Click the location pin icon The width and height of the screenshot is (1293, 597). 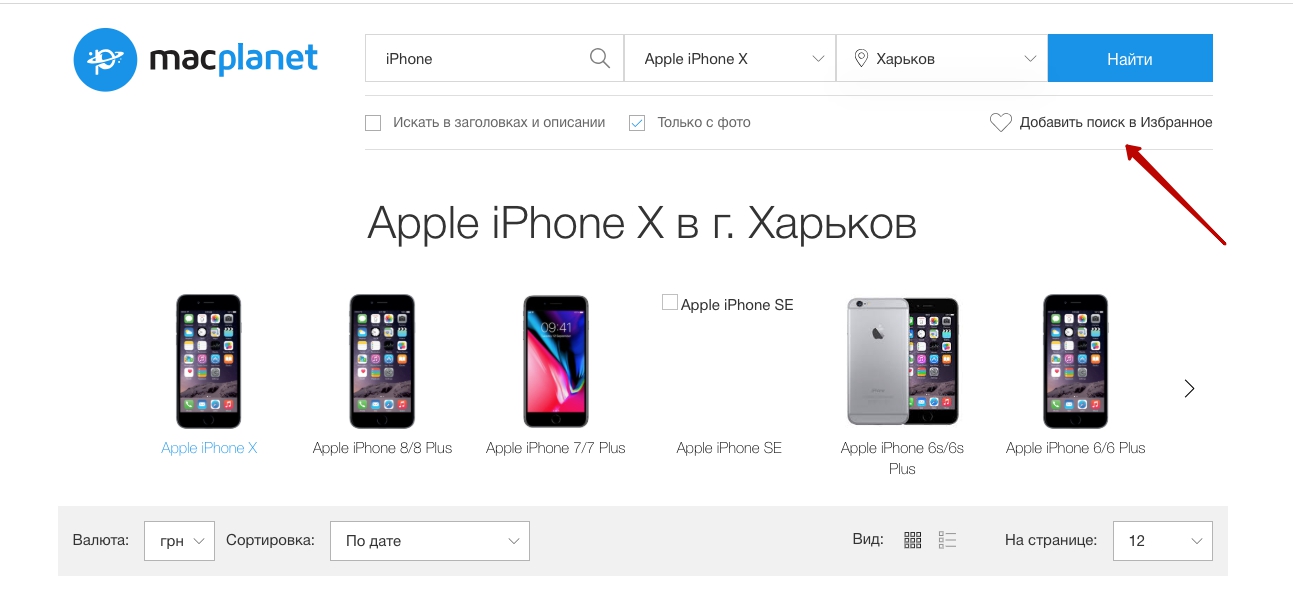860,59
